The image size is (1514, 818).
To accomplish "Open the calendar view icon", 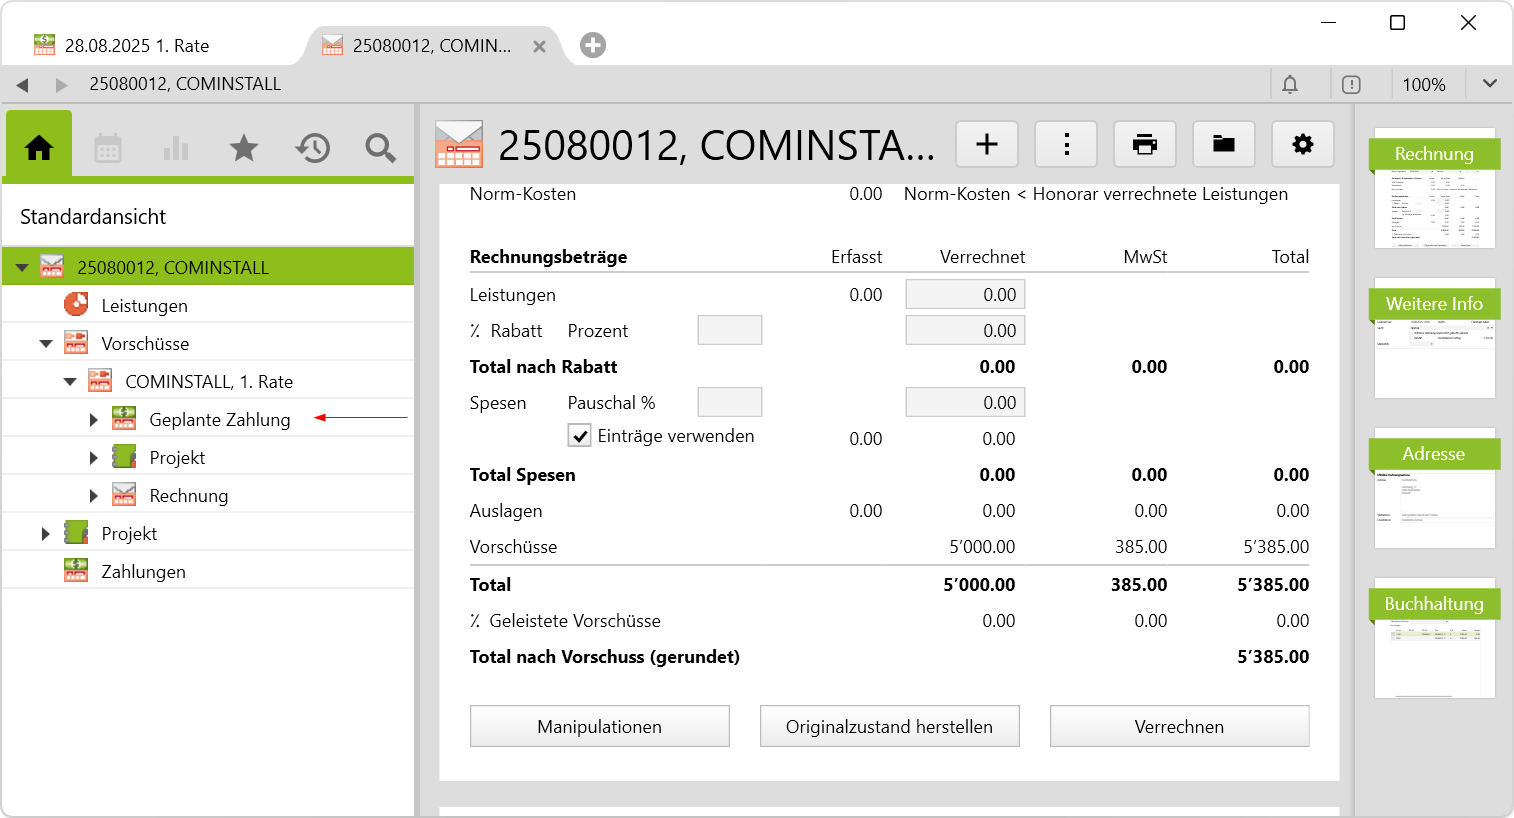I will (x=108, y=149).
